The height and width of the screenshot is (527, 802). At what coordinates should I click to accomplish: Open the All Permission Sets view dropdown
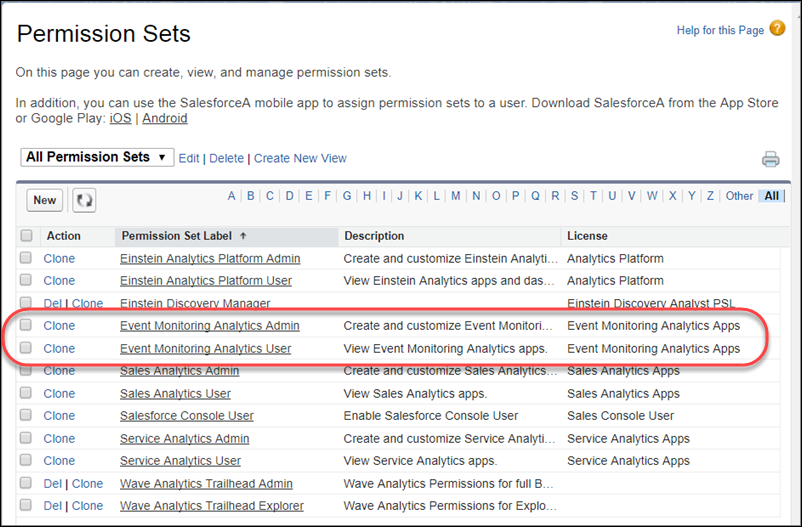pyautogui.click(x=97, y=157)
